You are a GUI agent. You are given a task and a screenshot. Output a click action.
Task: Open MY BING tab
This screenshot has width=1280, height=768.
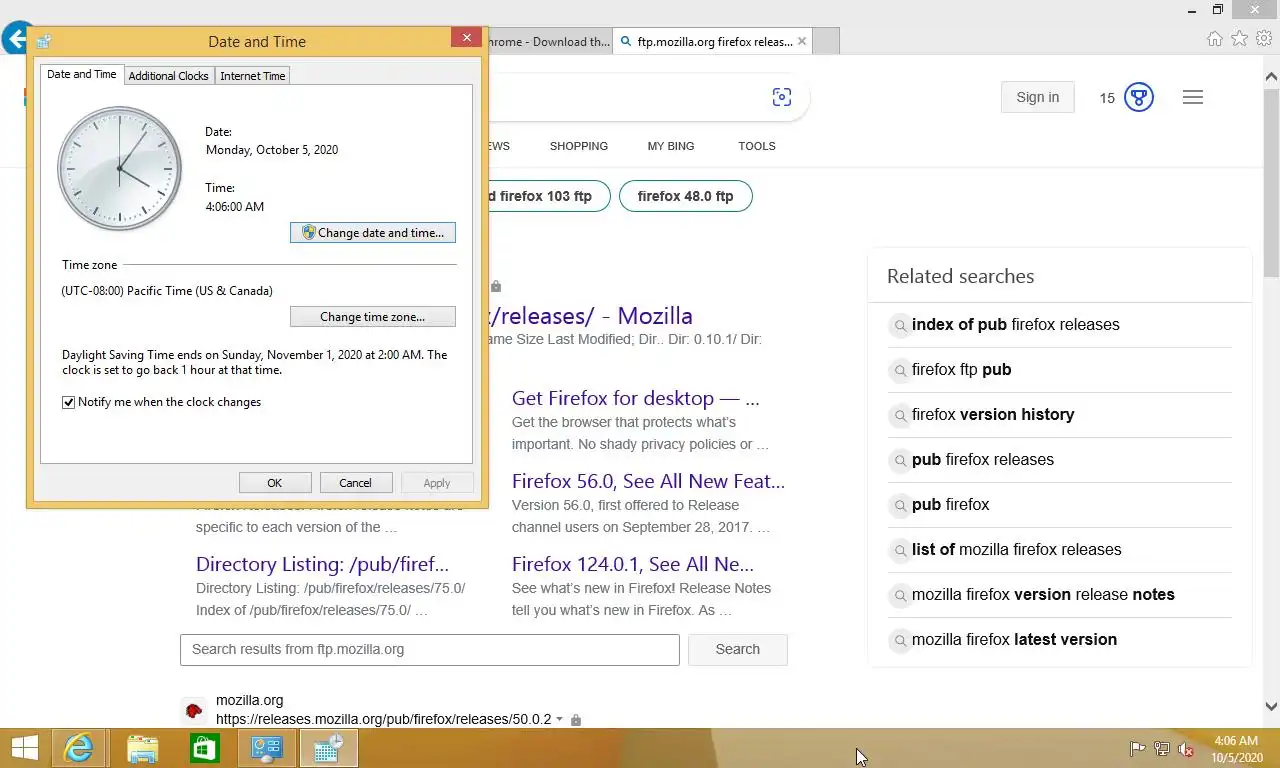671,146
